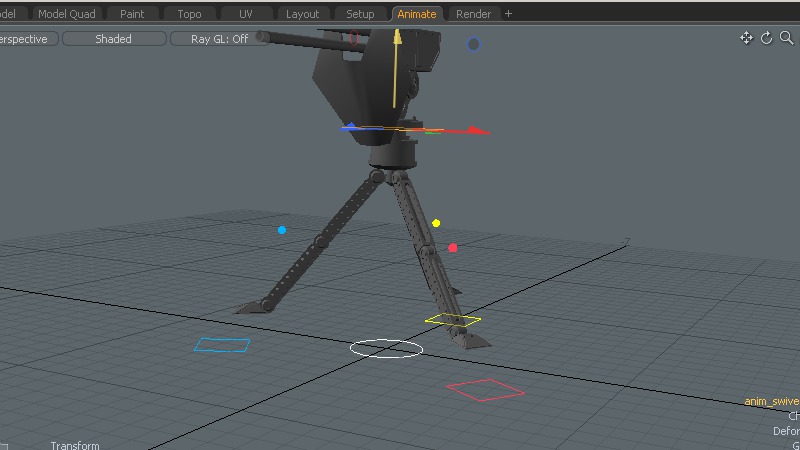Image resolution: width=800 pixels, height=450 pixels.
Task: Select the small red ring on barrel
Action: [x=354, y=37]
